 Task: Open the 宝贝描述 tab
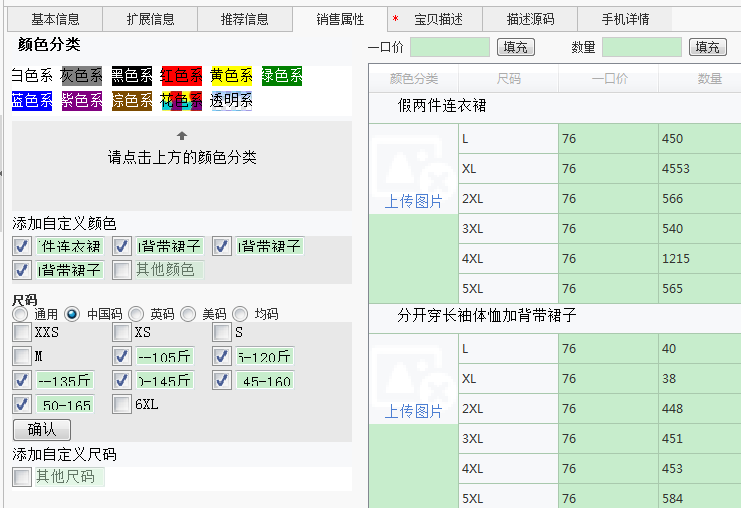(x=438, y=19)
